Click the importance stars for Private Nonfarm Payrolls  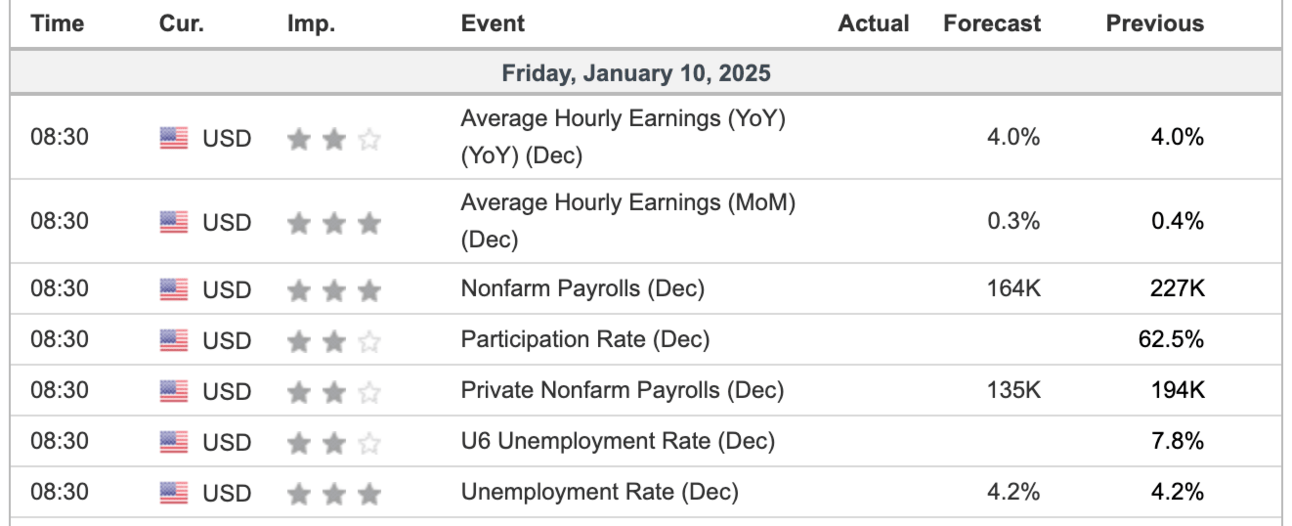point(334,391)
